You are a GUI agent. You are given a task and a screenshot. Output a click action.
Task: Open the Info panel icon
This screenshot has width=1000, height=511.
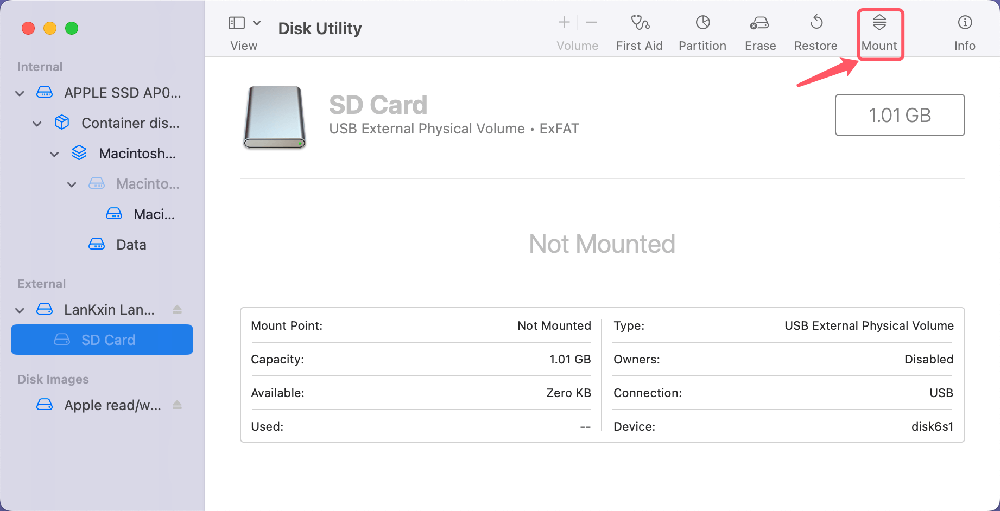pyautogui.click(x=964, y=24)
